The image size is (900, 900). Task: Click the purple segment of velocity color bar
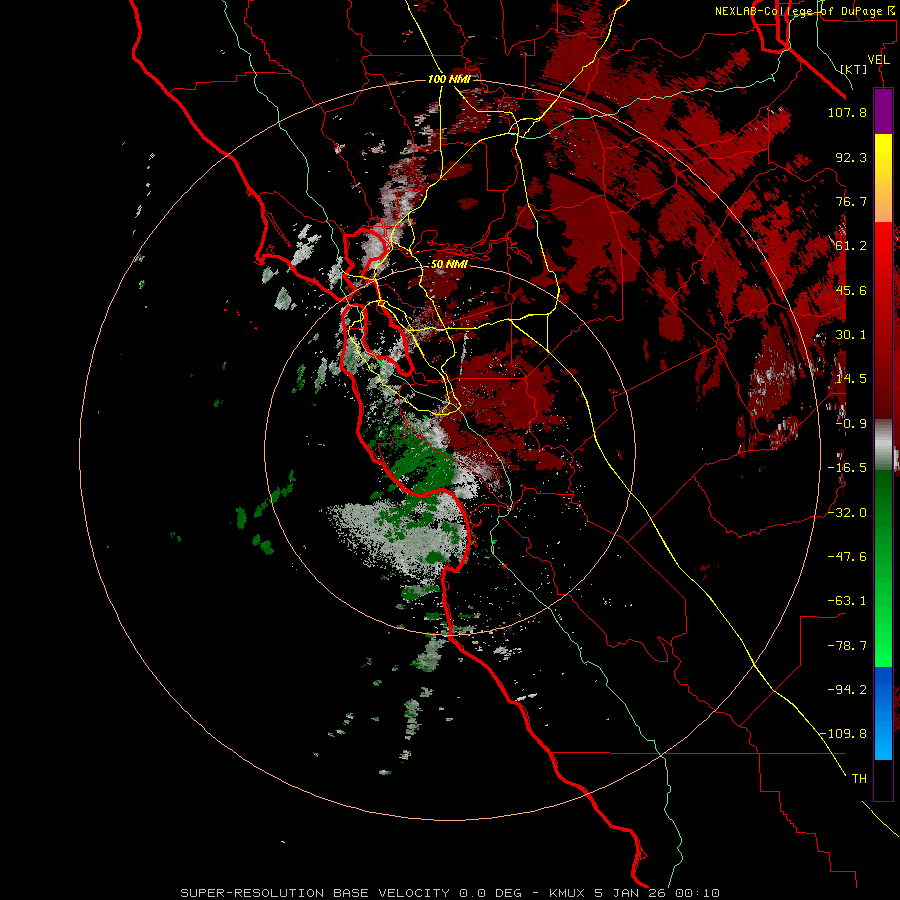click(x=883, y=111)
